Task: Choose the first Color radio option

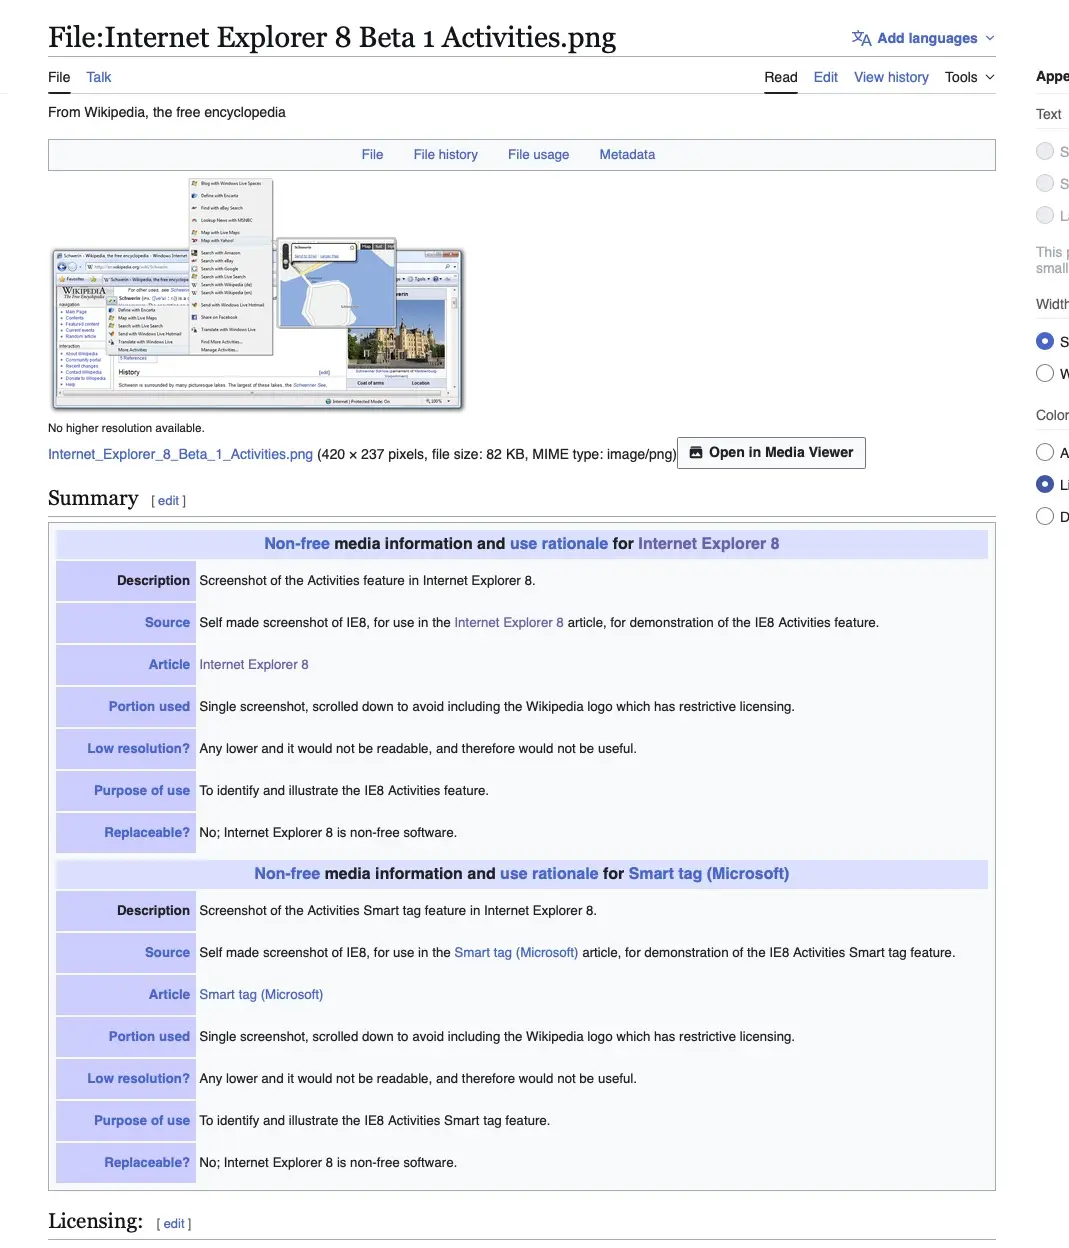Action: [x=1045, y=452]
